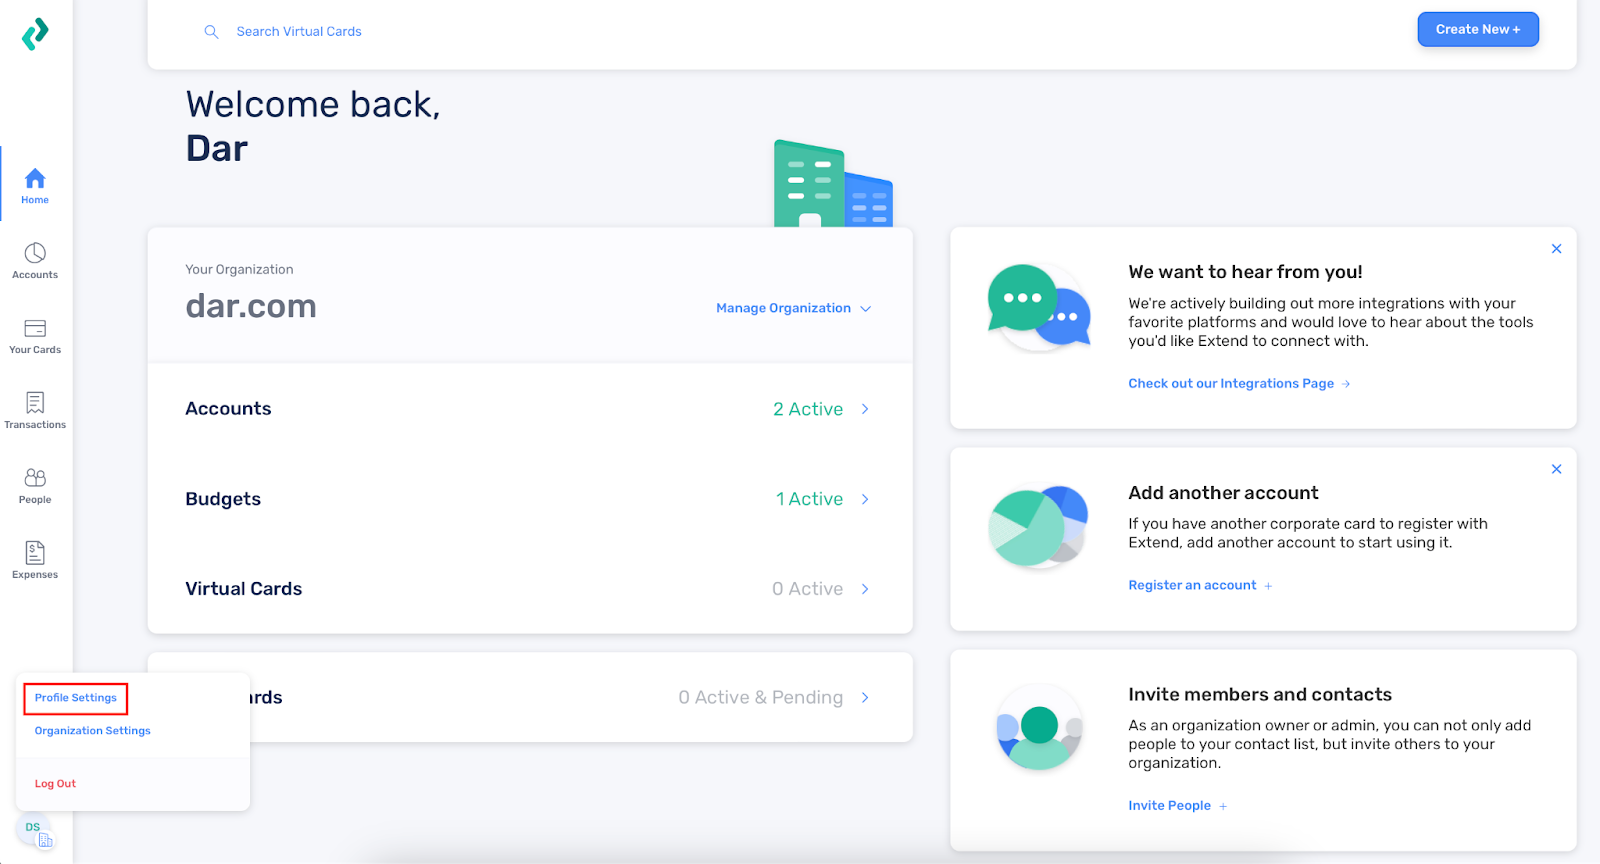Screen dimensions: 1600x864
Task: Open Your Cards from the sidebar
Action: pos(35,334)
